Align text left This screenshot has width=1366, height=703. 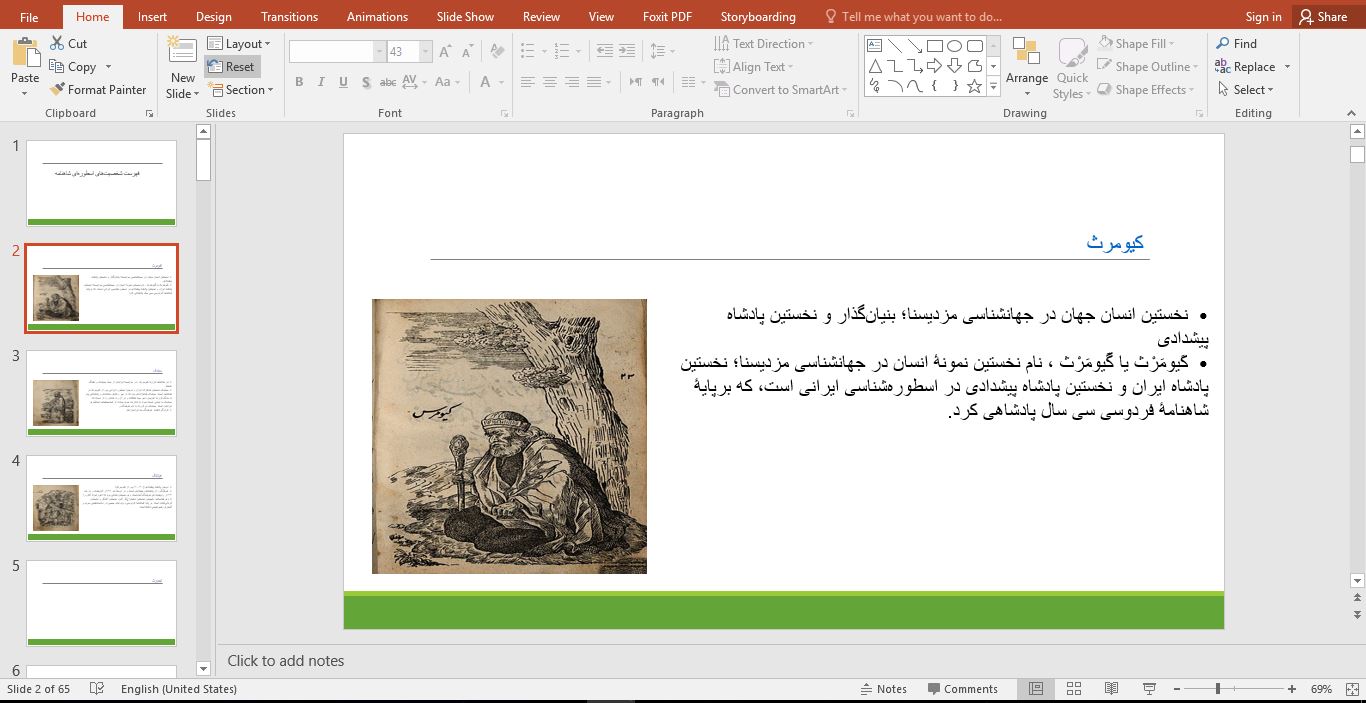click(528, 83)
